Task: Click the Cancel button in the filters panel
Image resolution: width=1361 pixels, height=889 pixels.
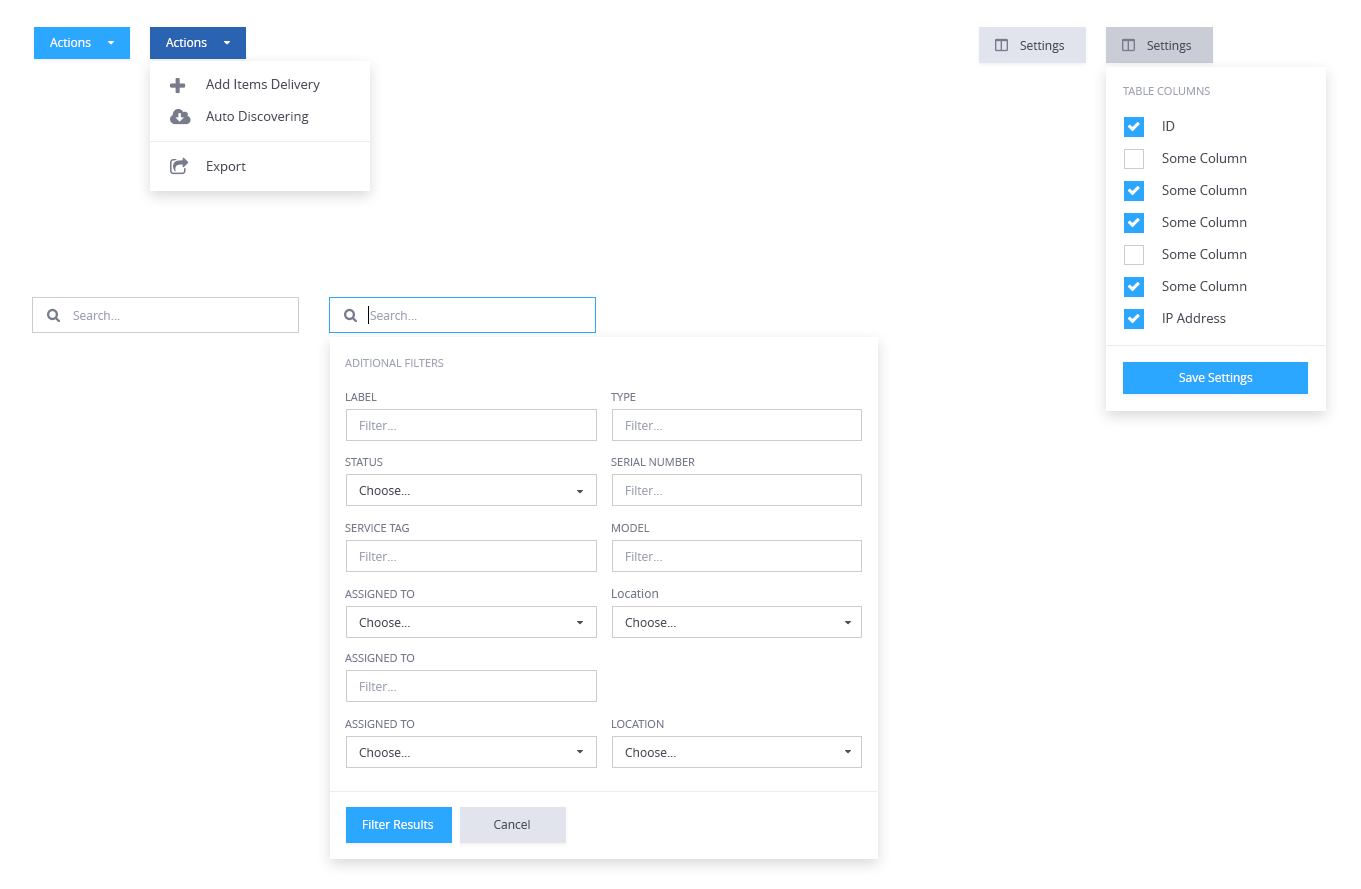Action: [512, 825]
